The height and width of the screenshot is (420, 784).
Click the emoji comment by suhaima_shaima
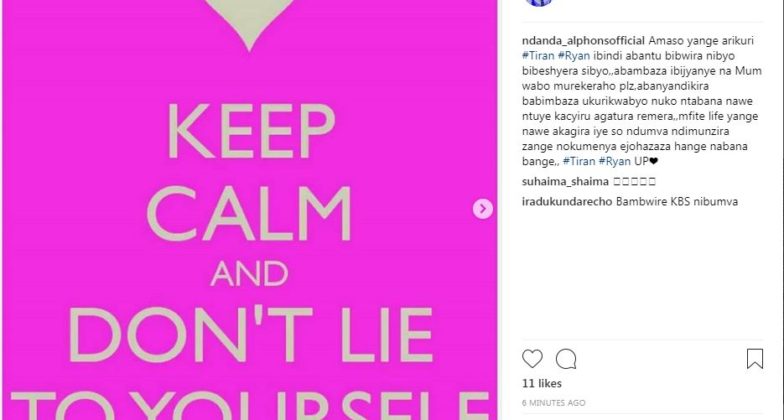point(634,182)
